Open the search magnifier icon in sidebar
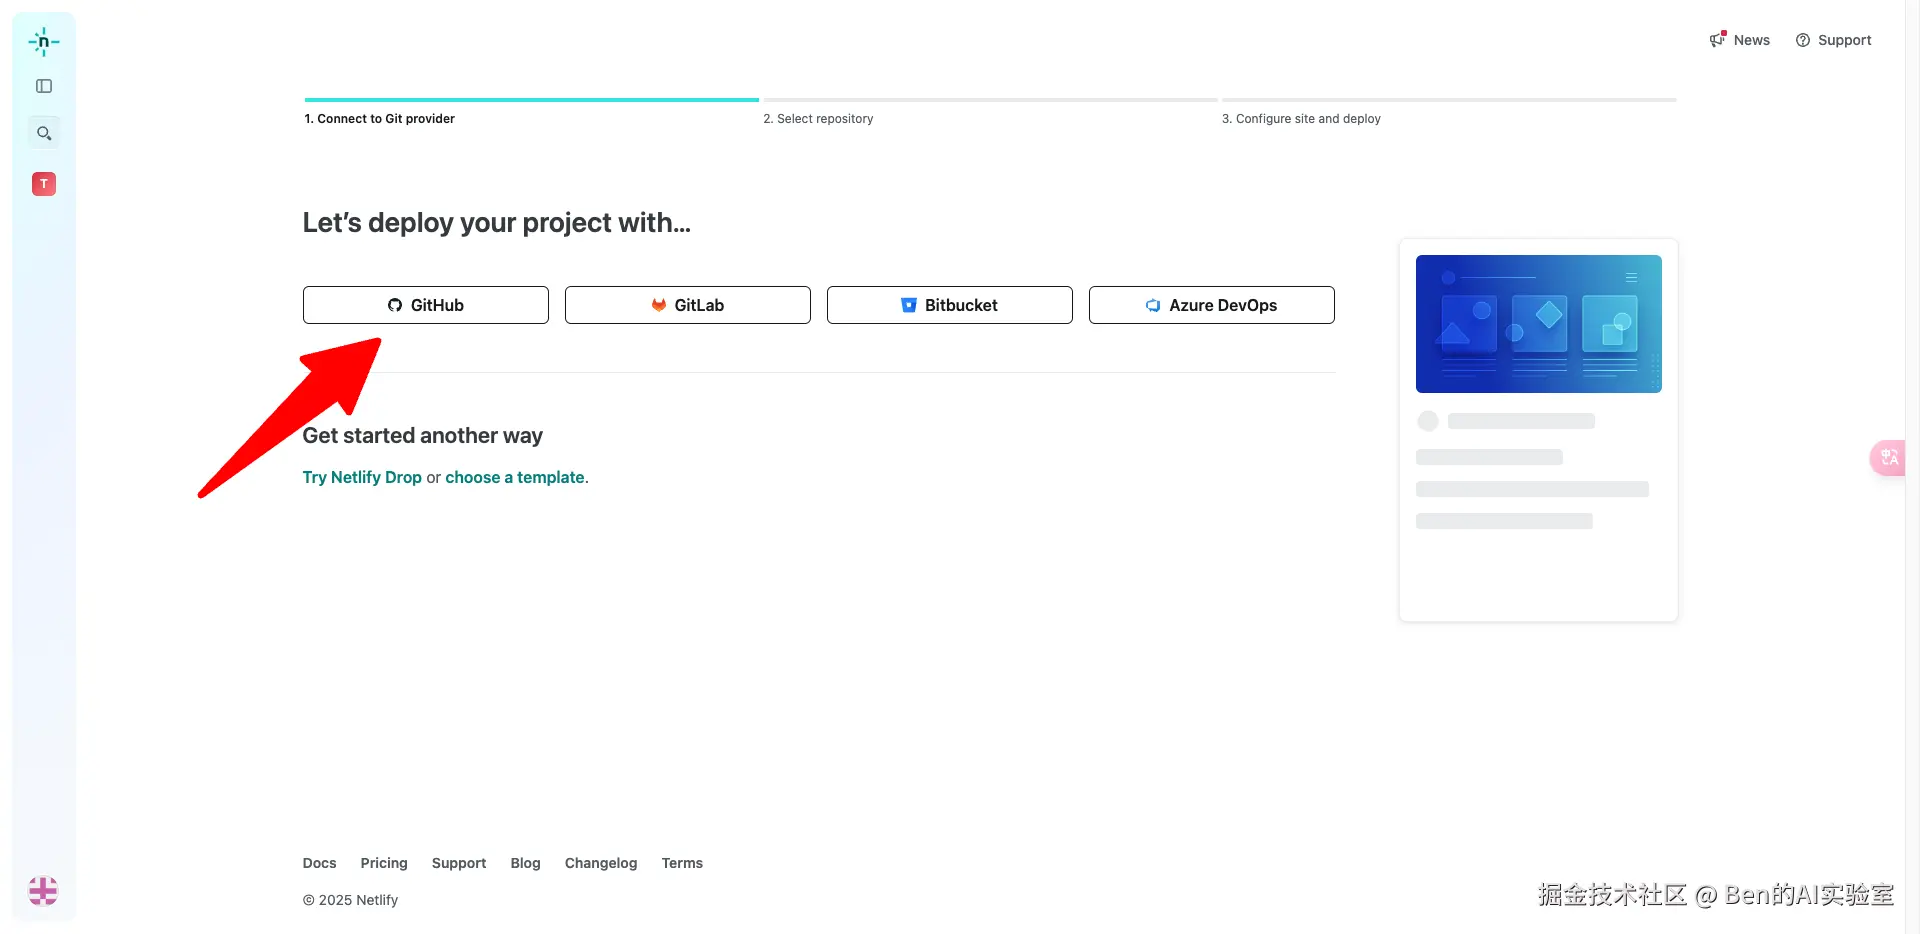1920x934 pixels. (44, 133)
